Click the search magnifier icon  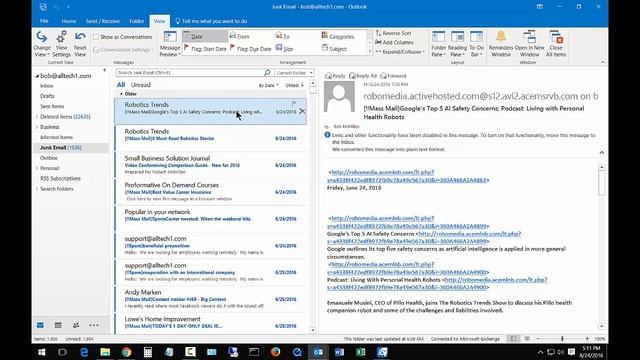click(267, 73)
